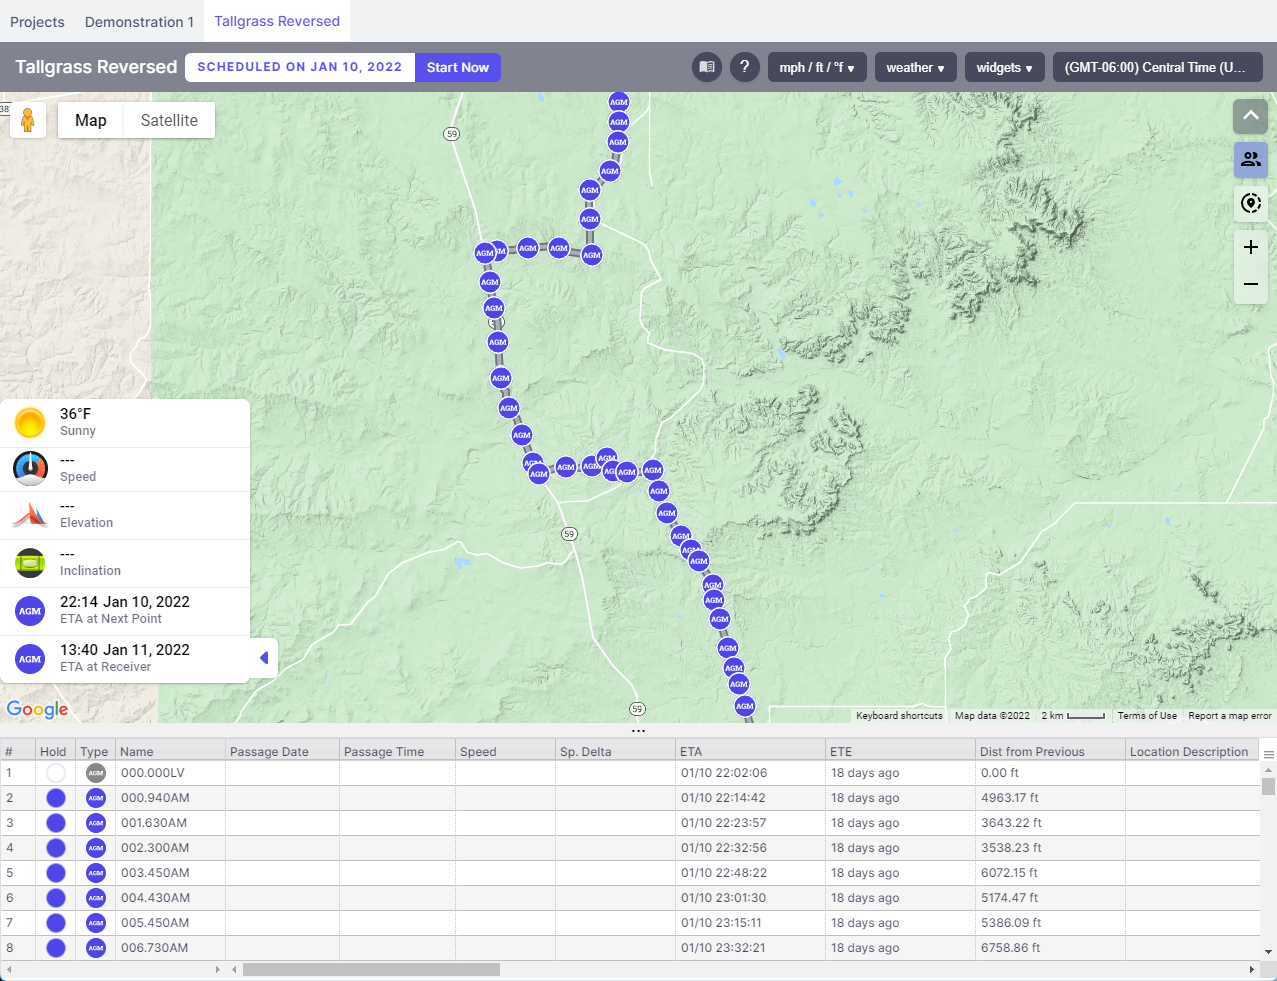
Task: Click the question mark help icon
Action: 744,67
